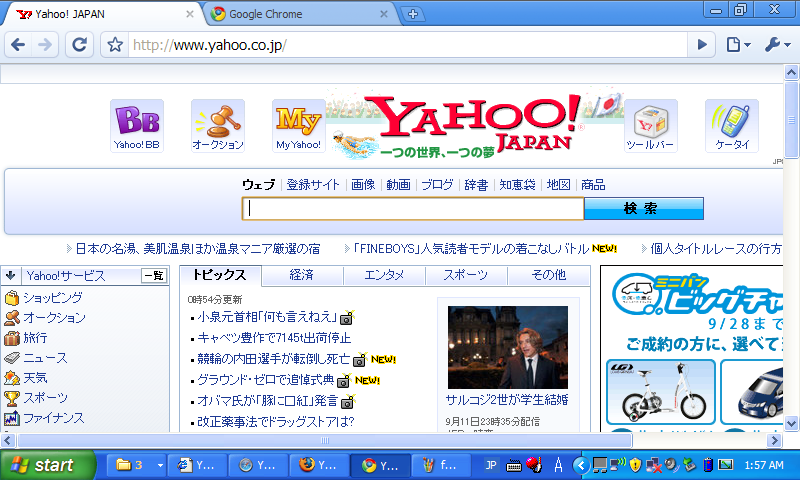This screenshot has width=800, height=480.
Task: Click the Yahoo! JAPAN logo
Action: pyautogui.click(x=474, y=122)
